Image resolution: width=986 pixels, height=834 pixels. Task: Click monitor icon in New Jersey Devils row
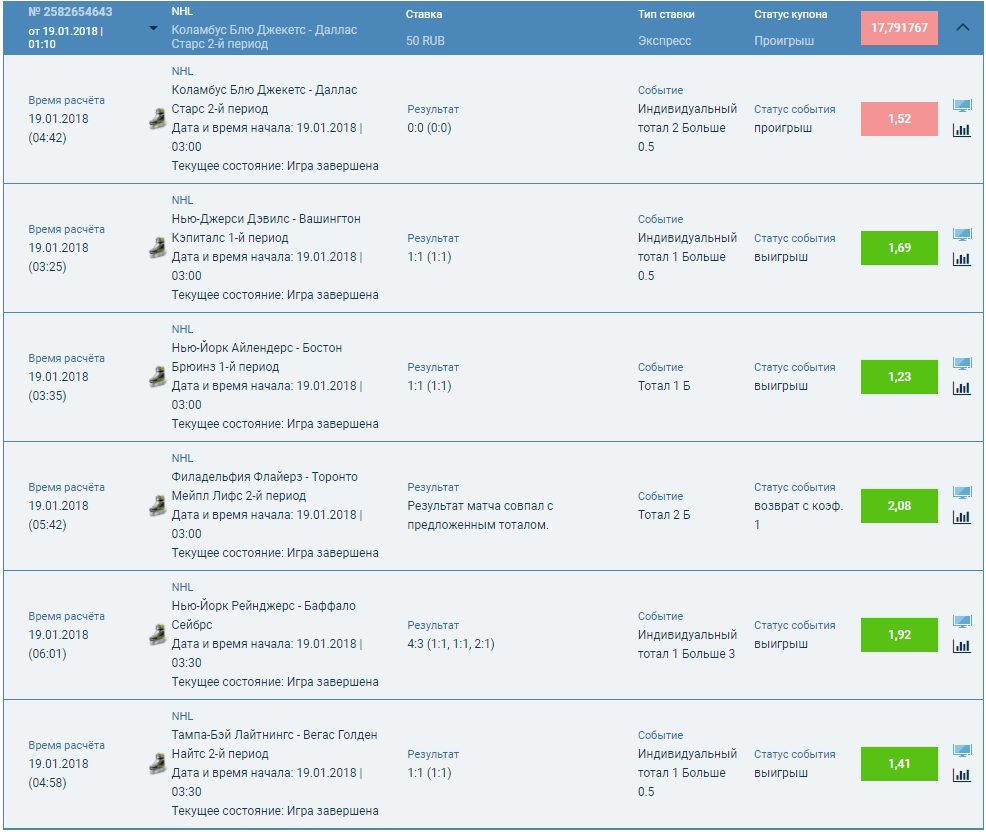(x=961, y=236)
